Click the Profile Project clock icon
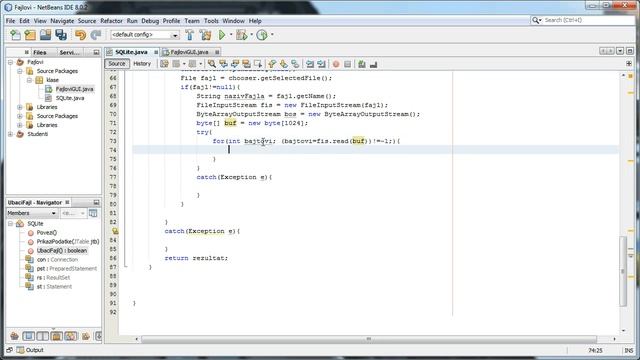 262,35
